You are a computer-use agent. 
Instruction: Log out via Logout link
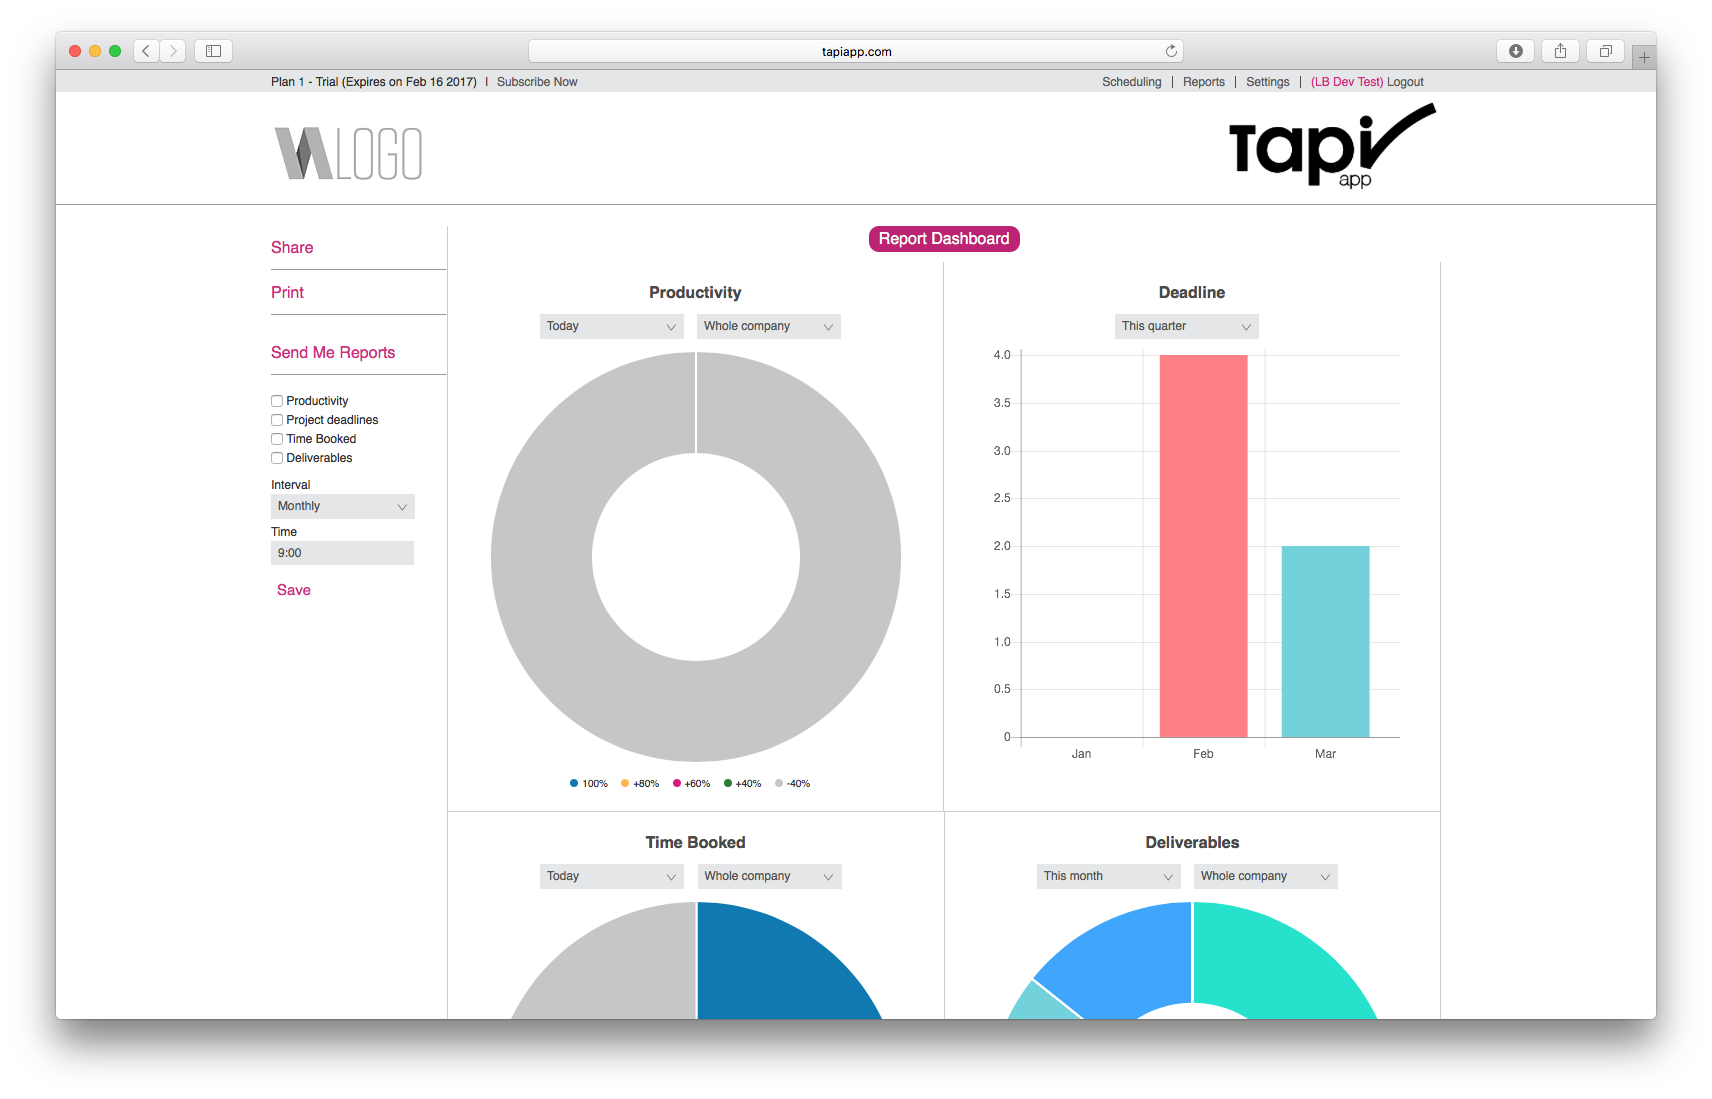[1404, 82]
